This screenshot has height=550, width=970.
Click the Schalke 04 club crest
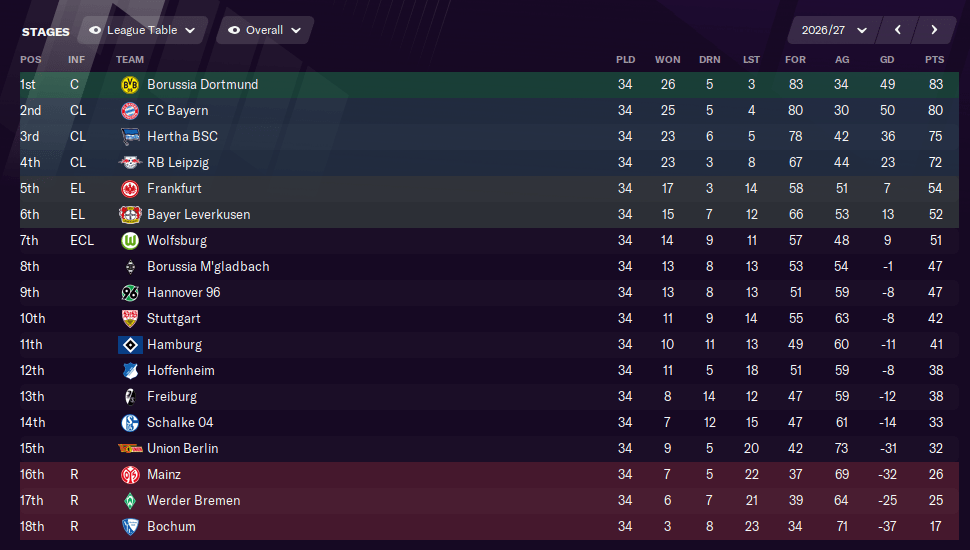[x=130, y=423]
